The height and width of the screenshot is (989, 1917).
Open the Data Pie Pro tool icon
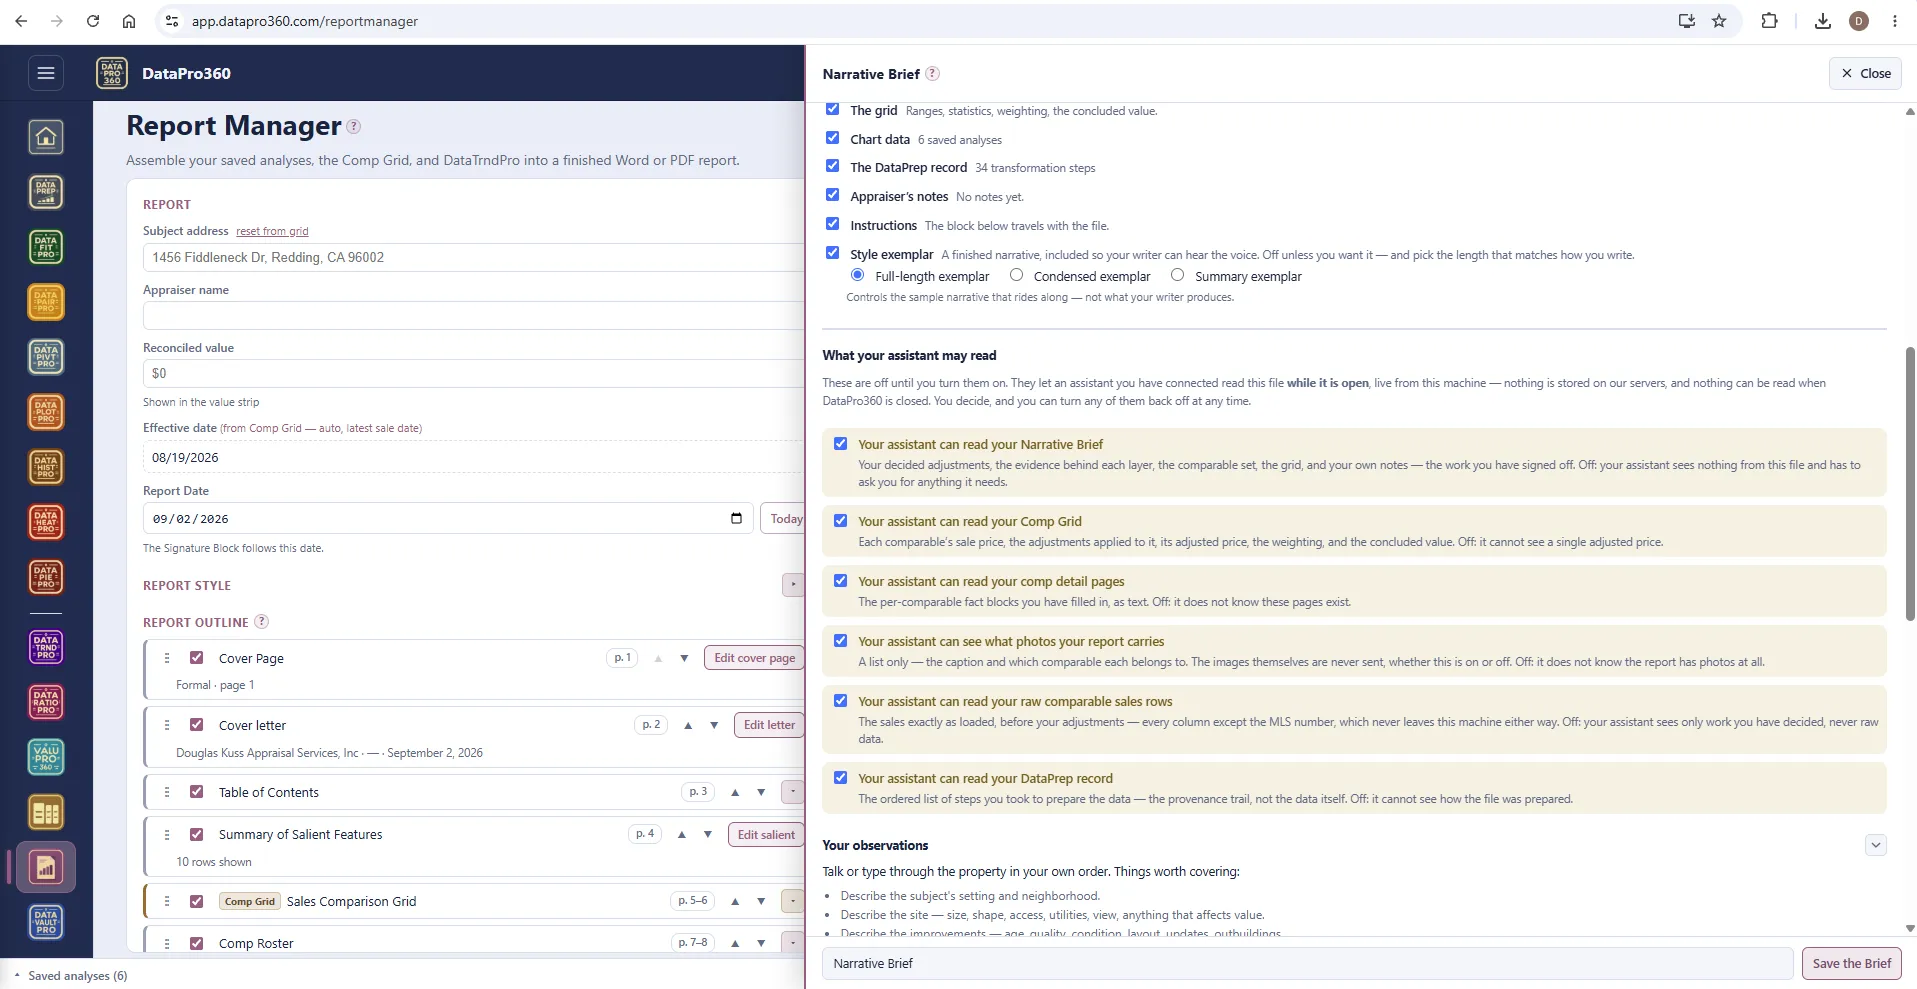click(x=46, y=577)
